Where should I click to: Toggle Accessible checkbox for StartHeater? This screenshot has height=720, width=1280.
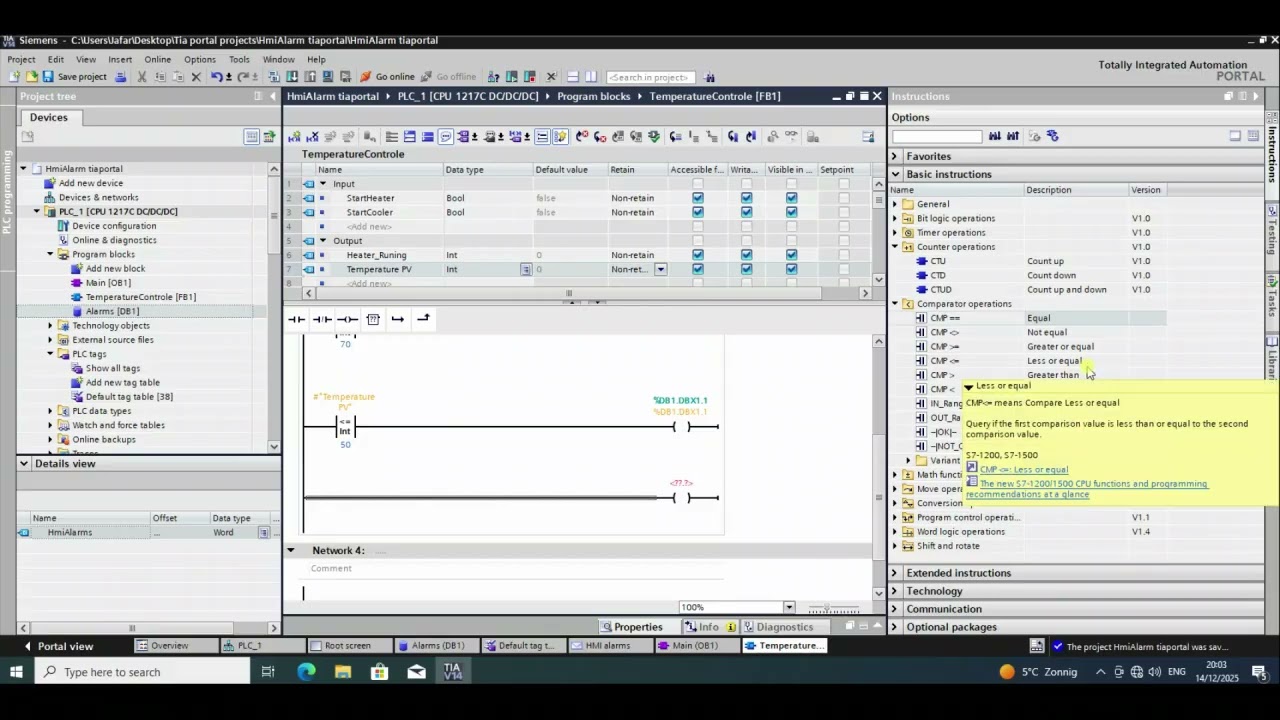[698, 198]
